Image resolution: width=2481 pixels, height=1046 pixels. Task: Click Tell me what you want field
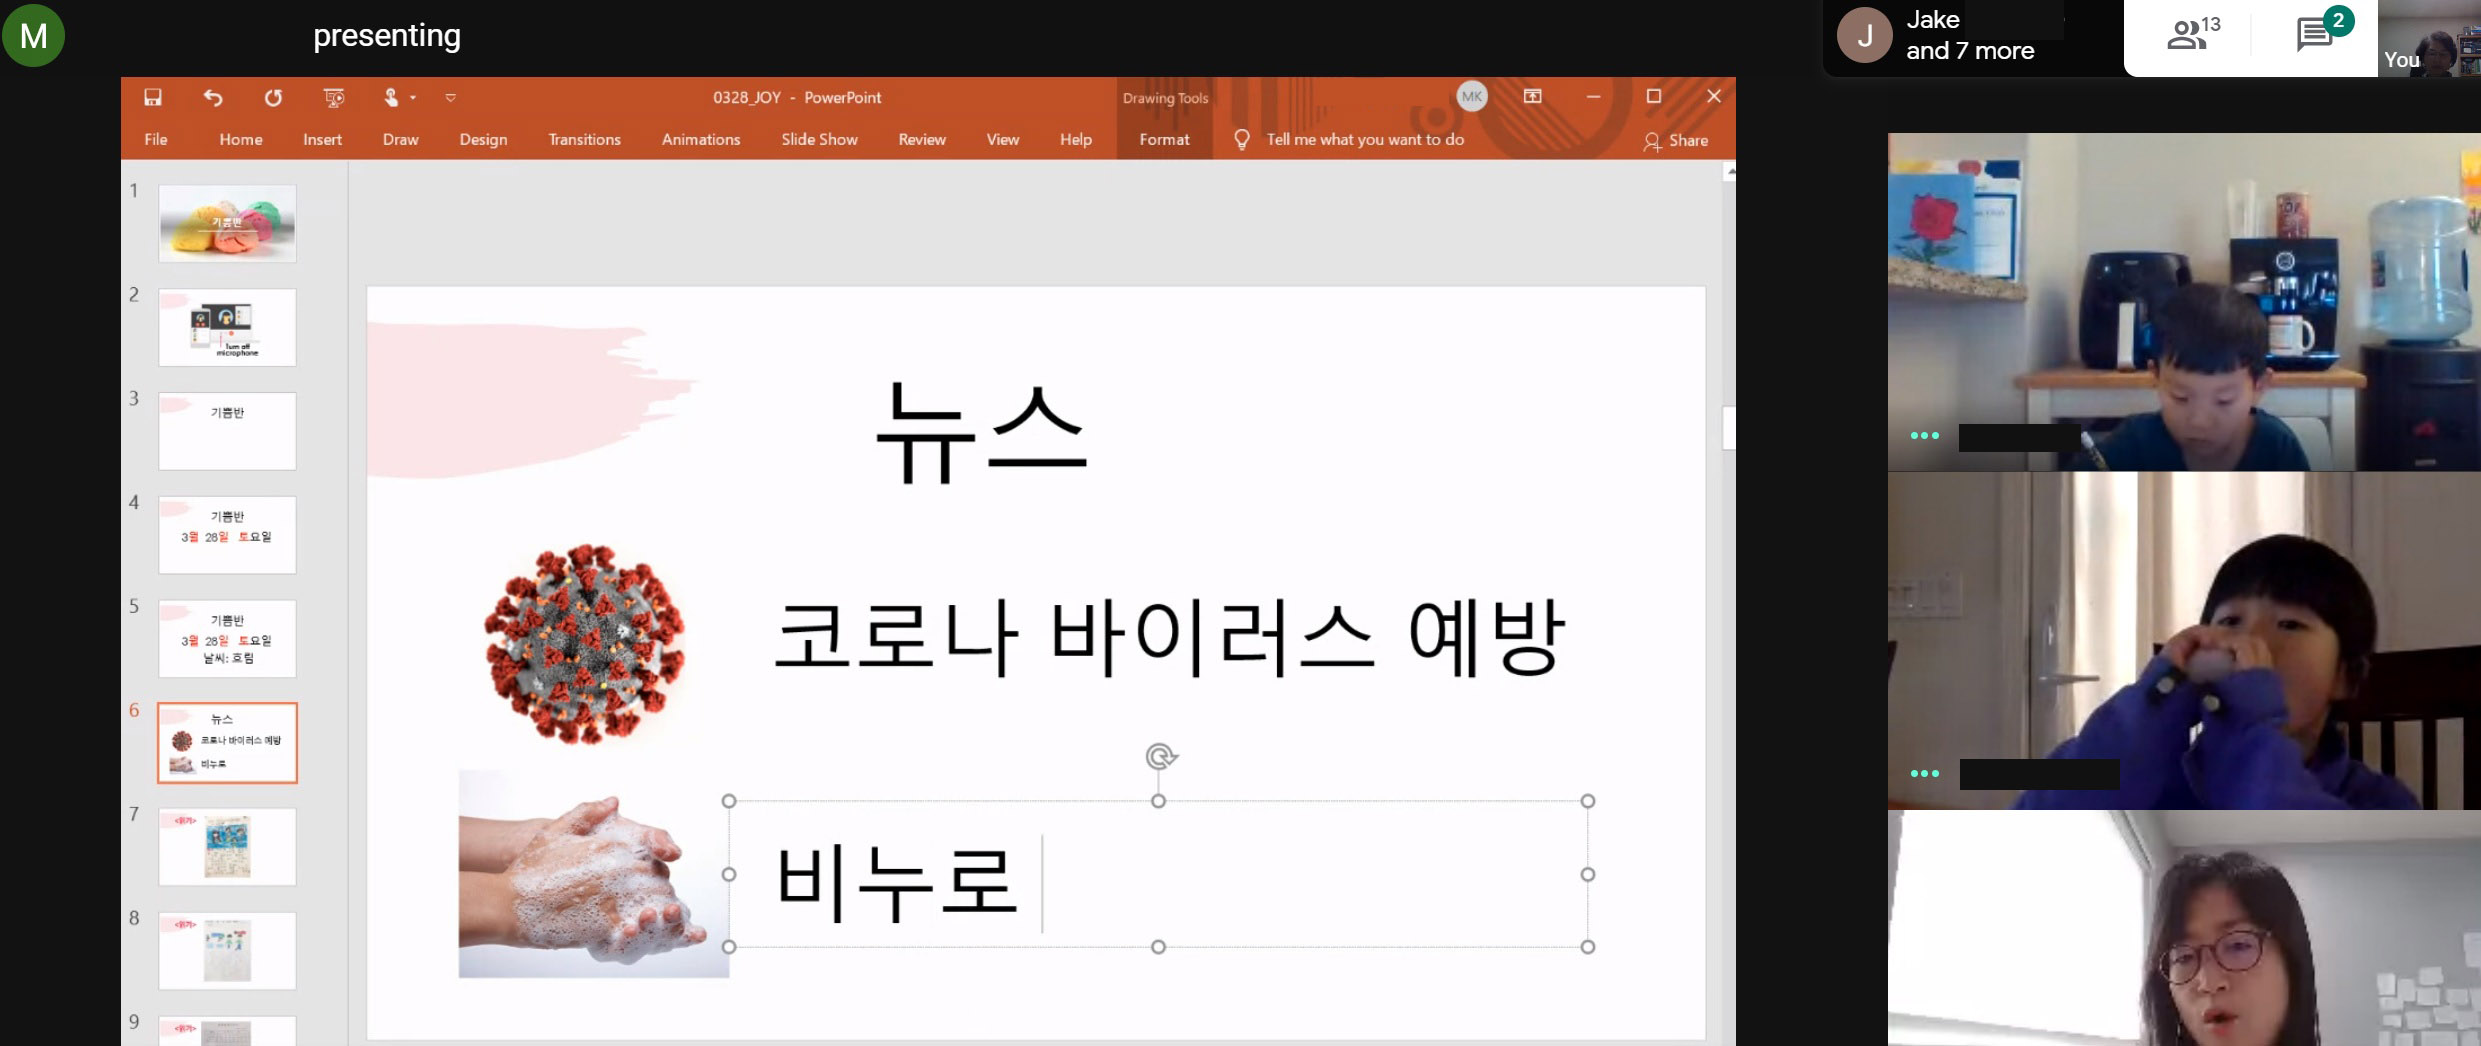tap(1364, 140)
